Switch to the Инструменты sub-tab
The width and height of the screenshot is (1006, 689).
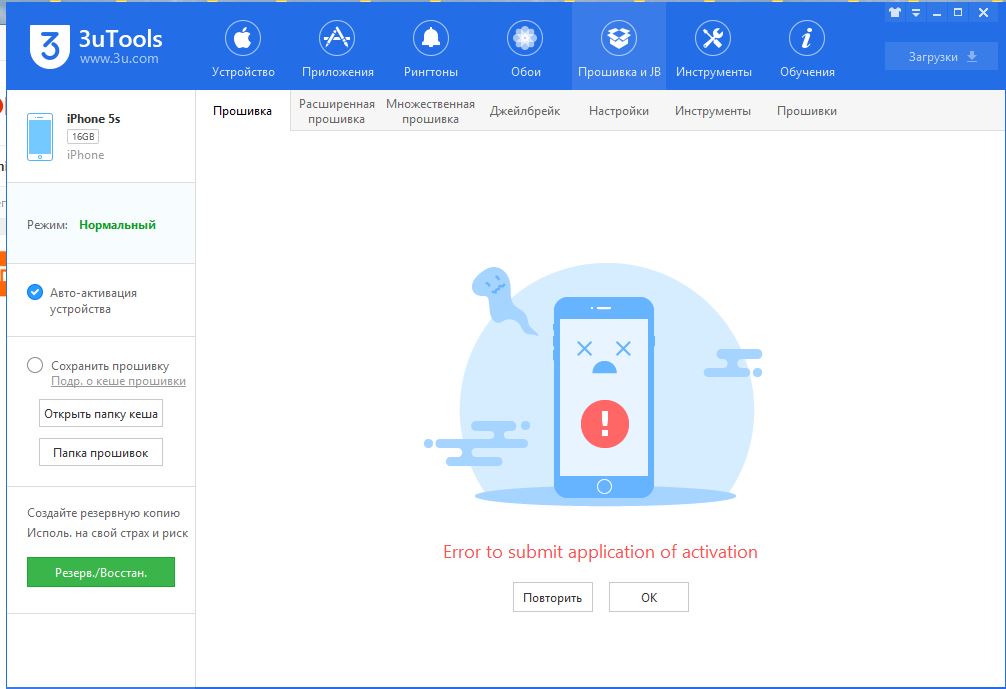coord(713,111)
